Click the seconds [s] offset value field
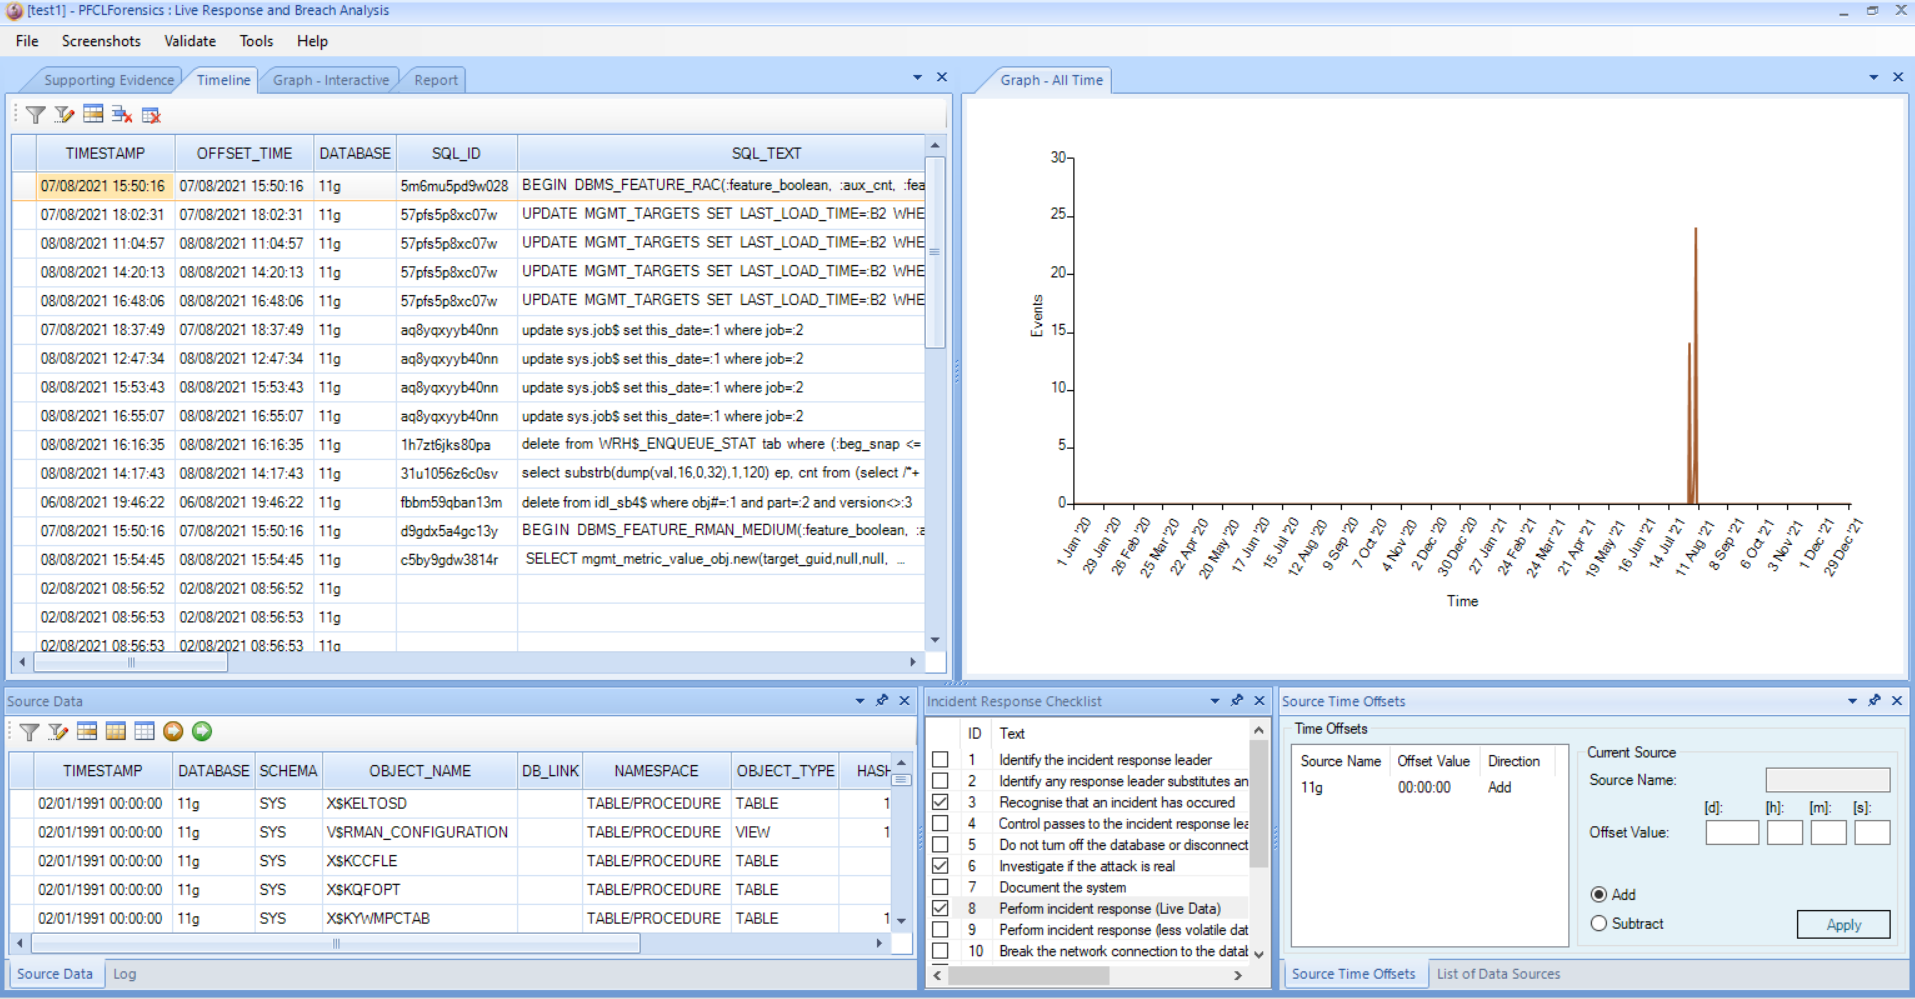Viewport: 1915px width, 999px height. click(1872, 832)
